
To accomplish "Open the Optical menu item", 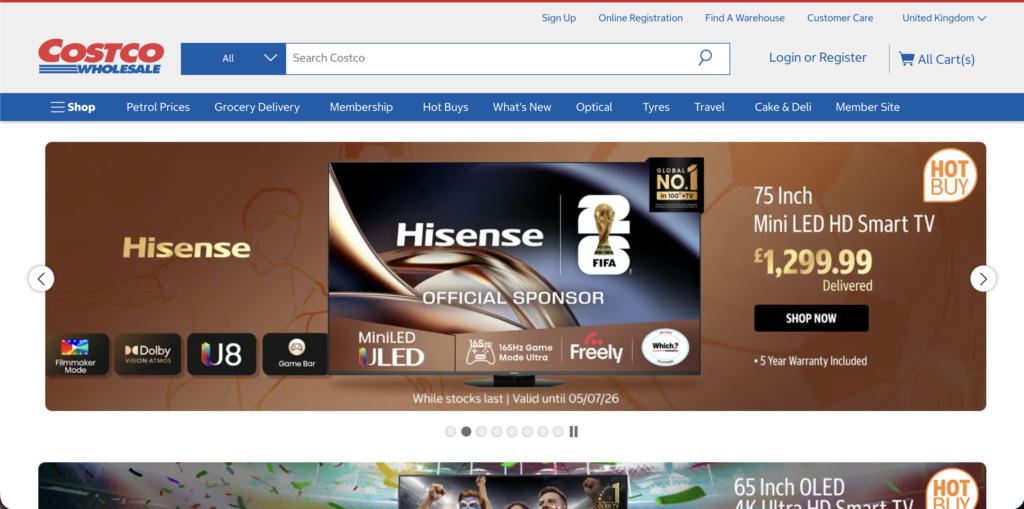I will (594, 107).
